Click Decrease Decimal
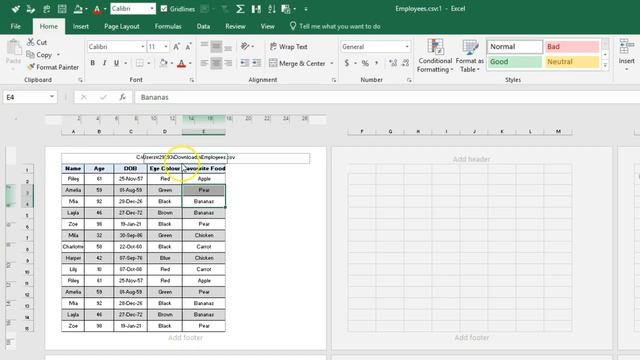 (405, 63)
